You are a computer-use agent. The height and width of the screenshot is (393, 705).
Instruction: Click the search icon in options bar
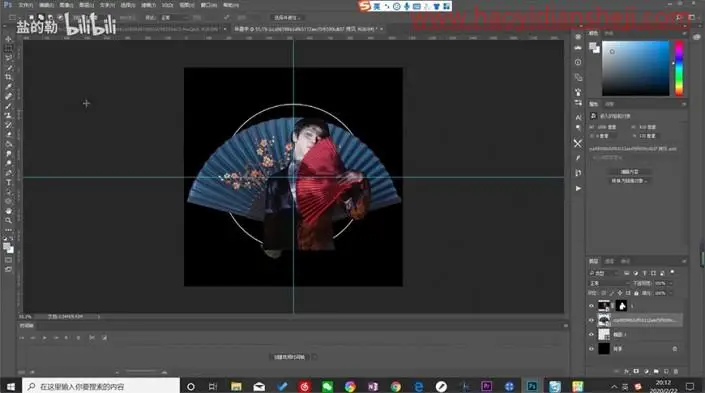(x=678, y=17)
